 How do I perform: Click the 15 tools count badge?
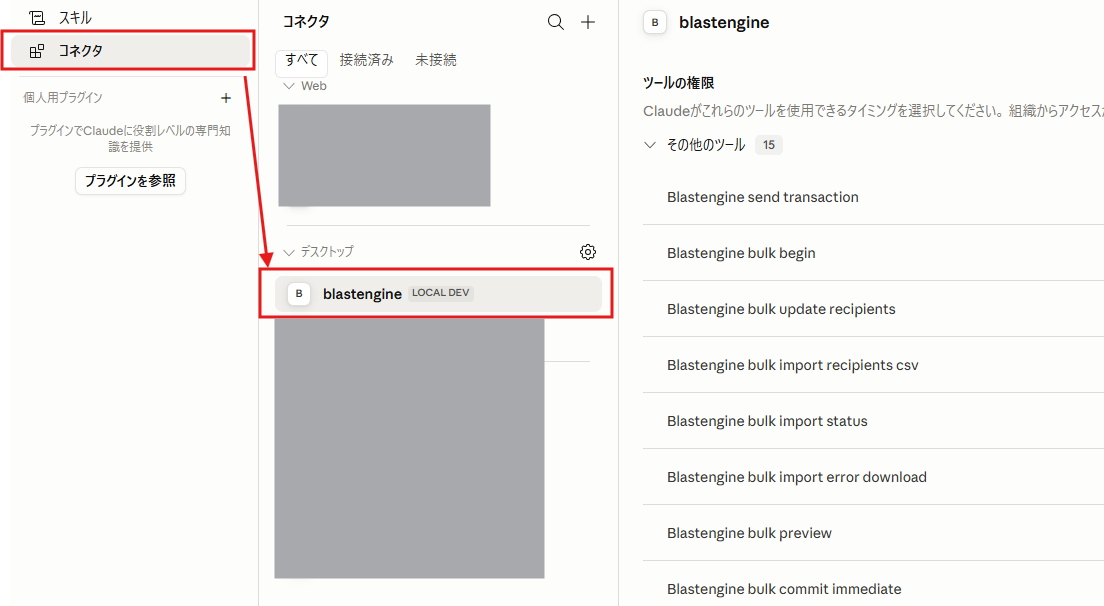pyautogui.click(x=769, y=145)
